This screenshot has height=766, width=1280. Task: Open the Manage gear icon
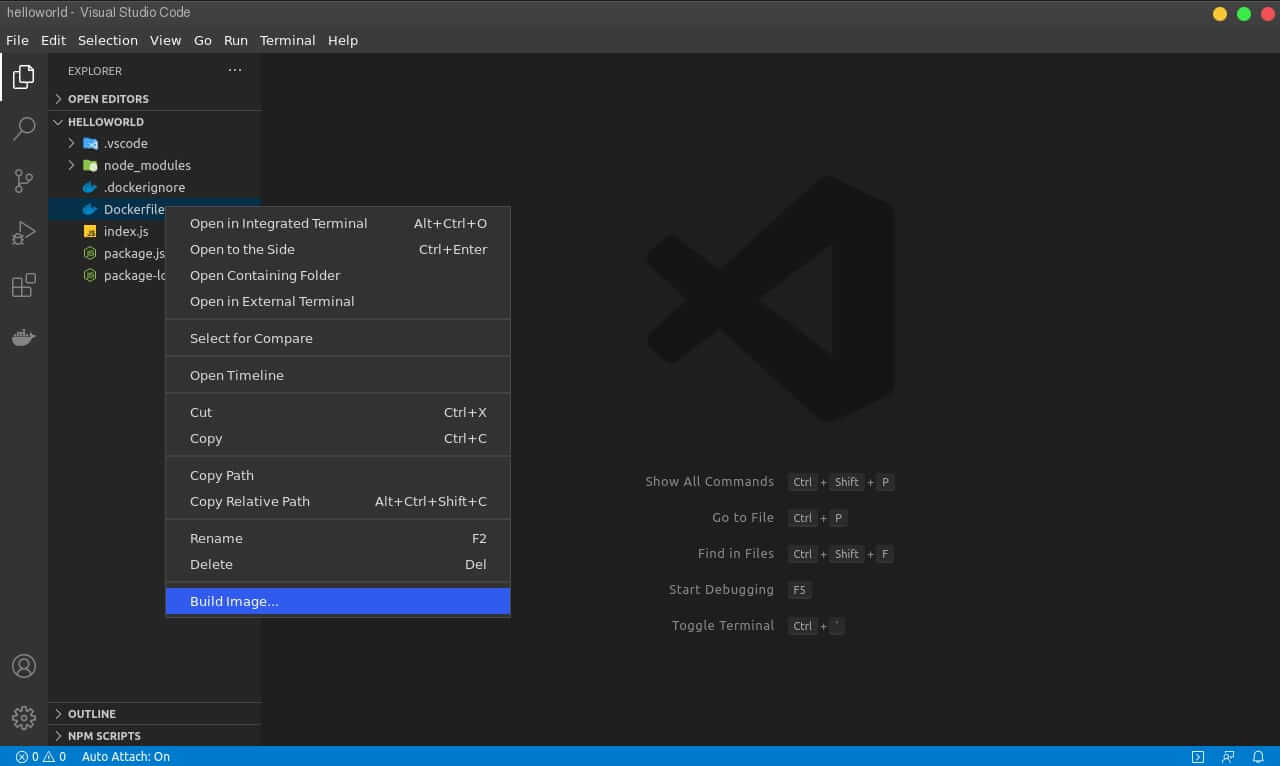pyautogui.click(x=24, y=718)
